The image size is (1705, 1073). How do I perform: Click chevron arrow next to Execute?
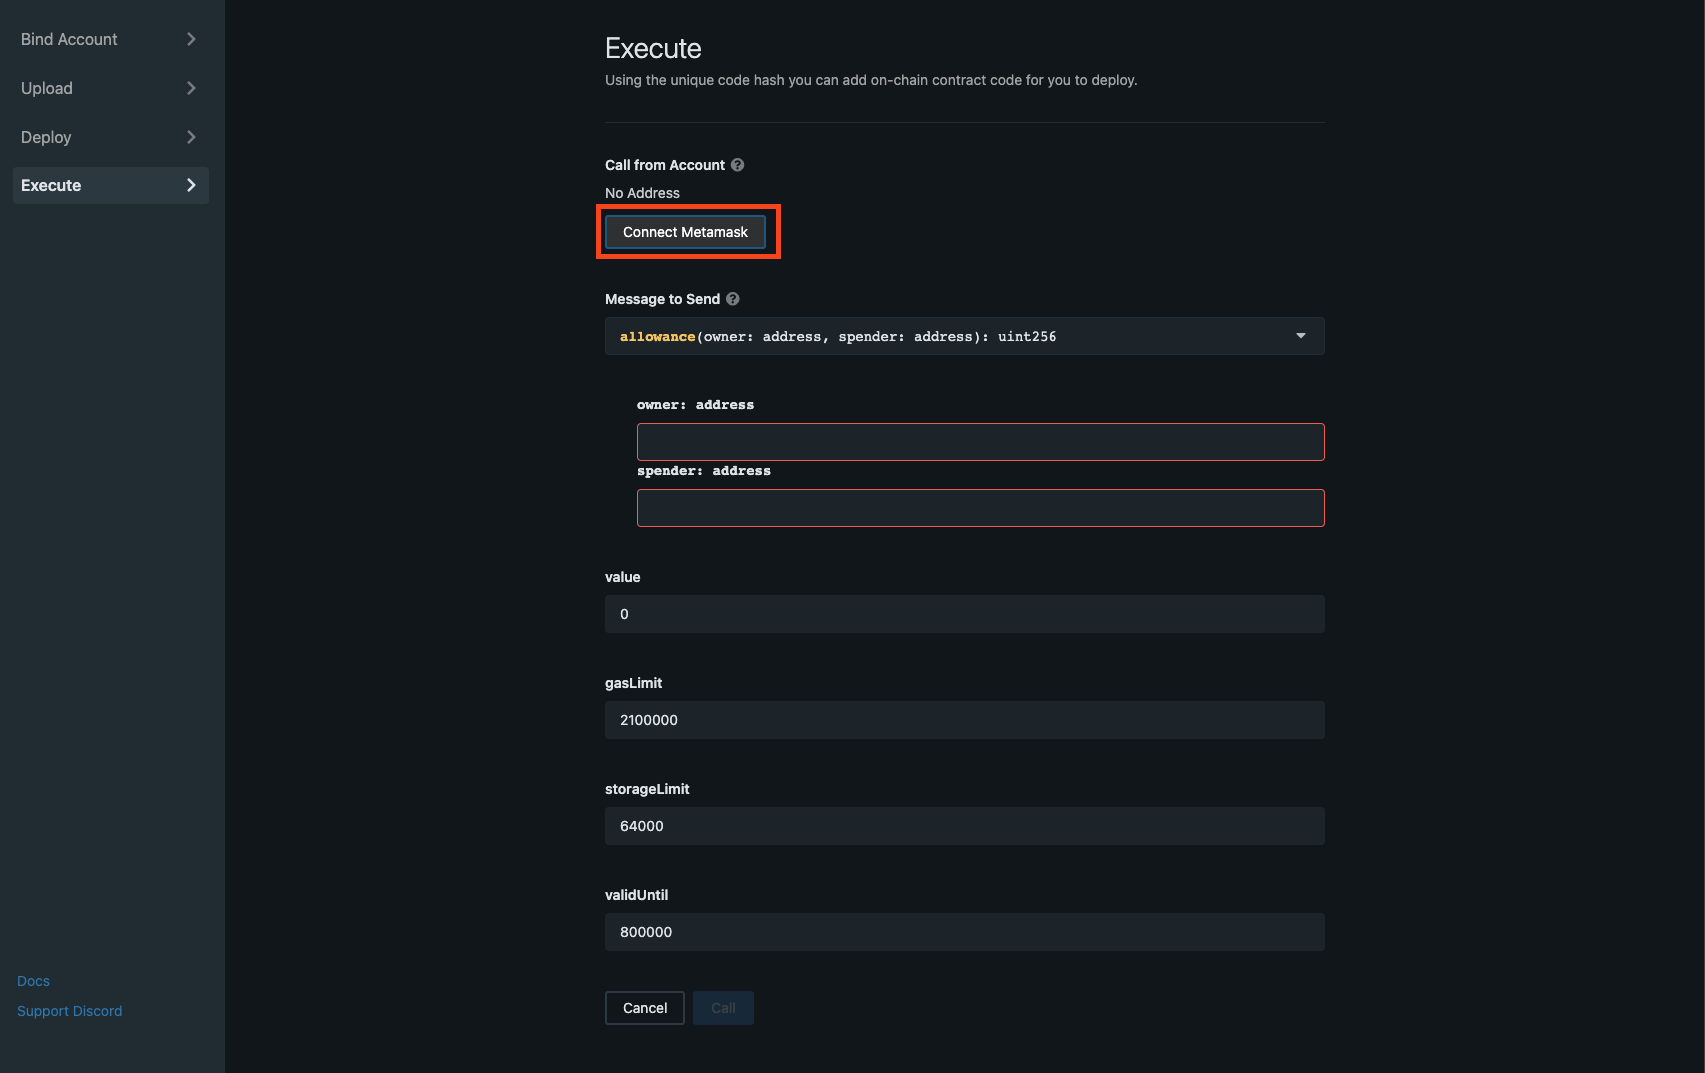pos(191,185)
